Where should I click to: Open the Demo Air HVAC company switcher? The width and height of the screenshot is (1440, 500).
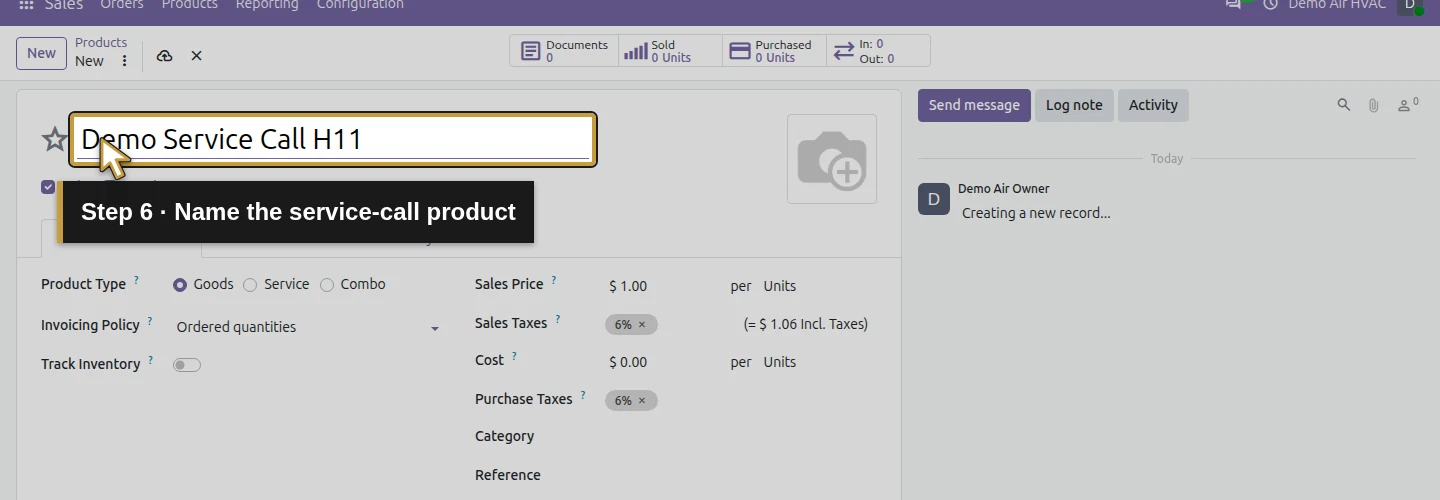point(1337,5)
